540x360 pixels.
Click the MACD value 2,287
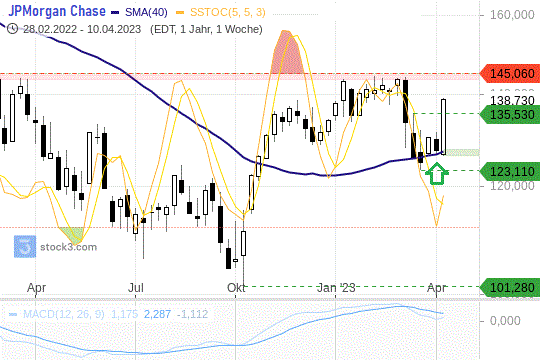[x=157, y=314]
